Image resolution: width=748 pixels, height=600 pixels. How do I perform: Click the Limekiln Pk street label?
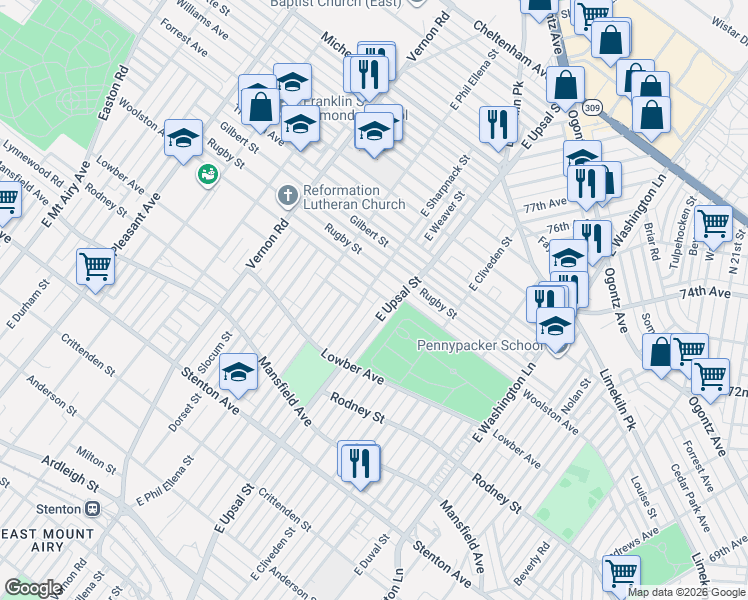pyautogui.click(x=617, y=399)
